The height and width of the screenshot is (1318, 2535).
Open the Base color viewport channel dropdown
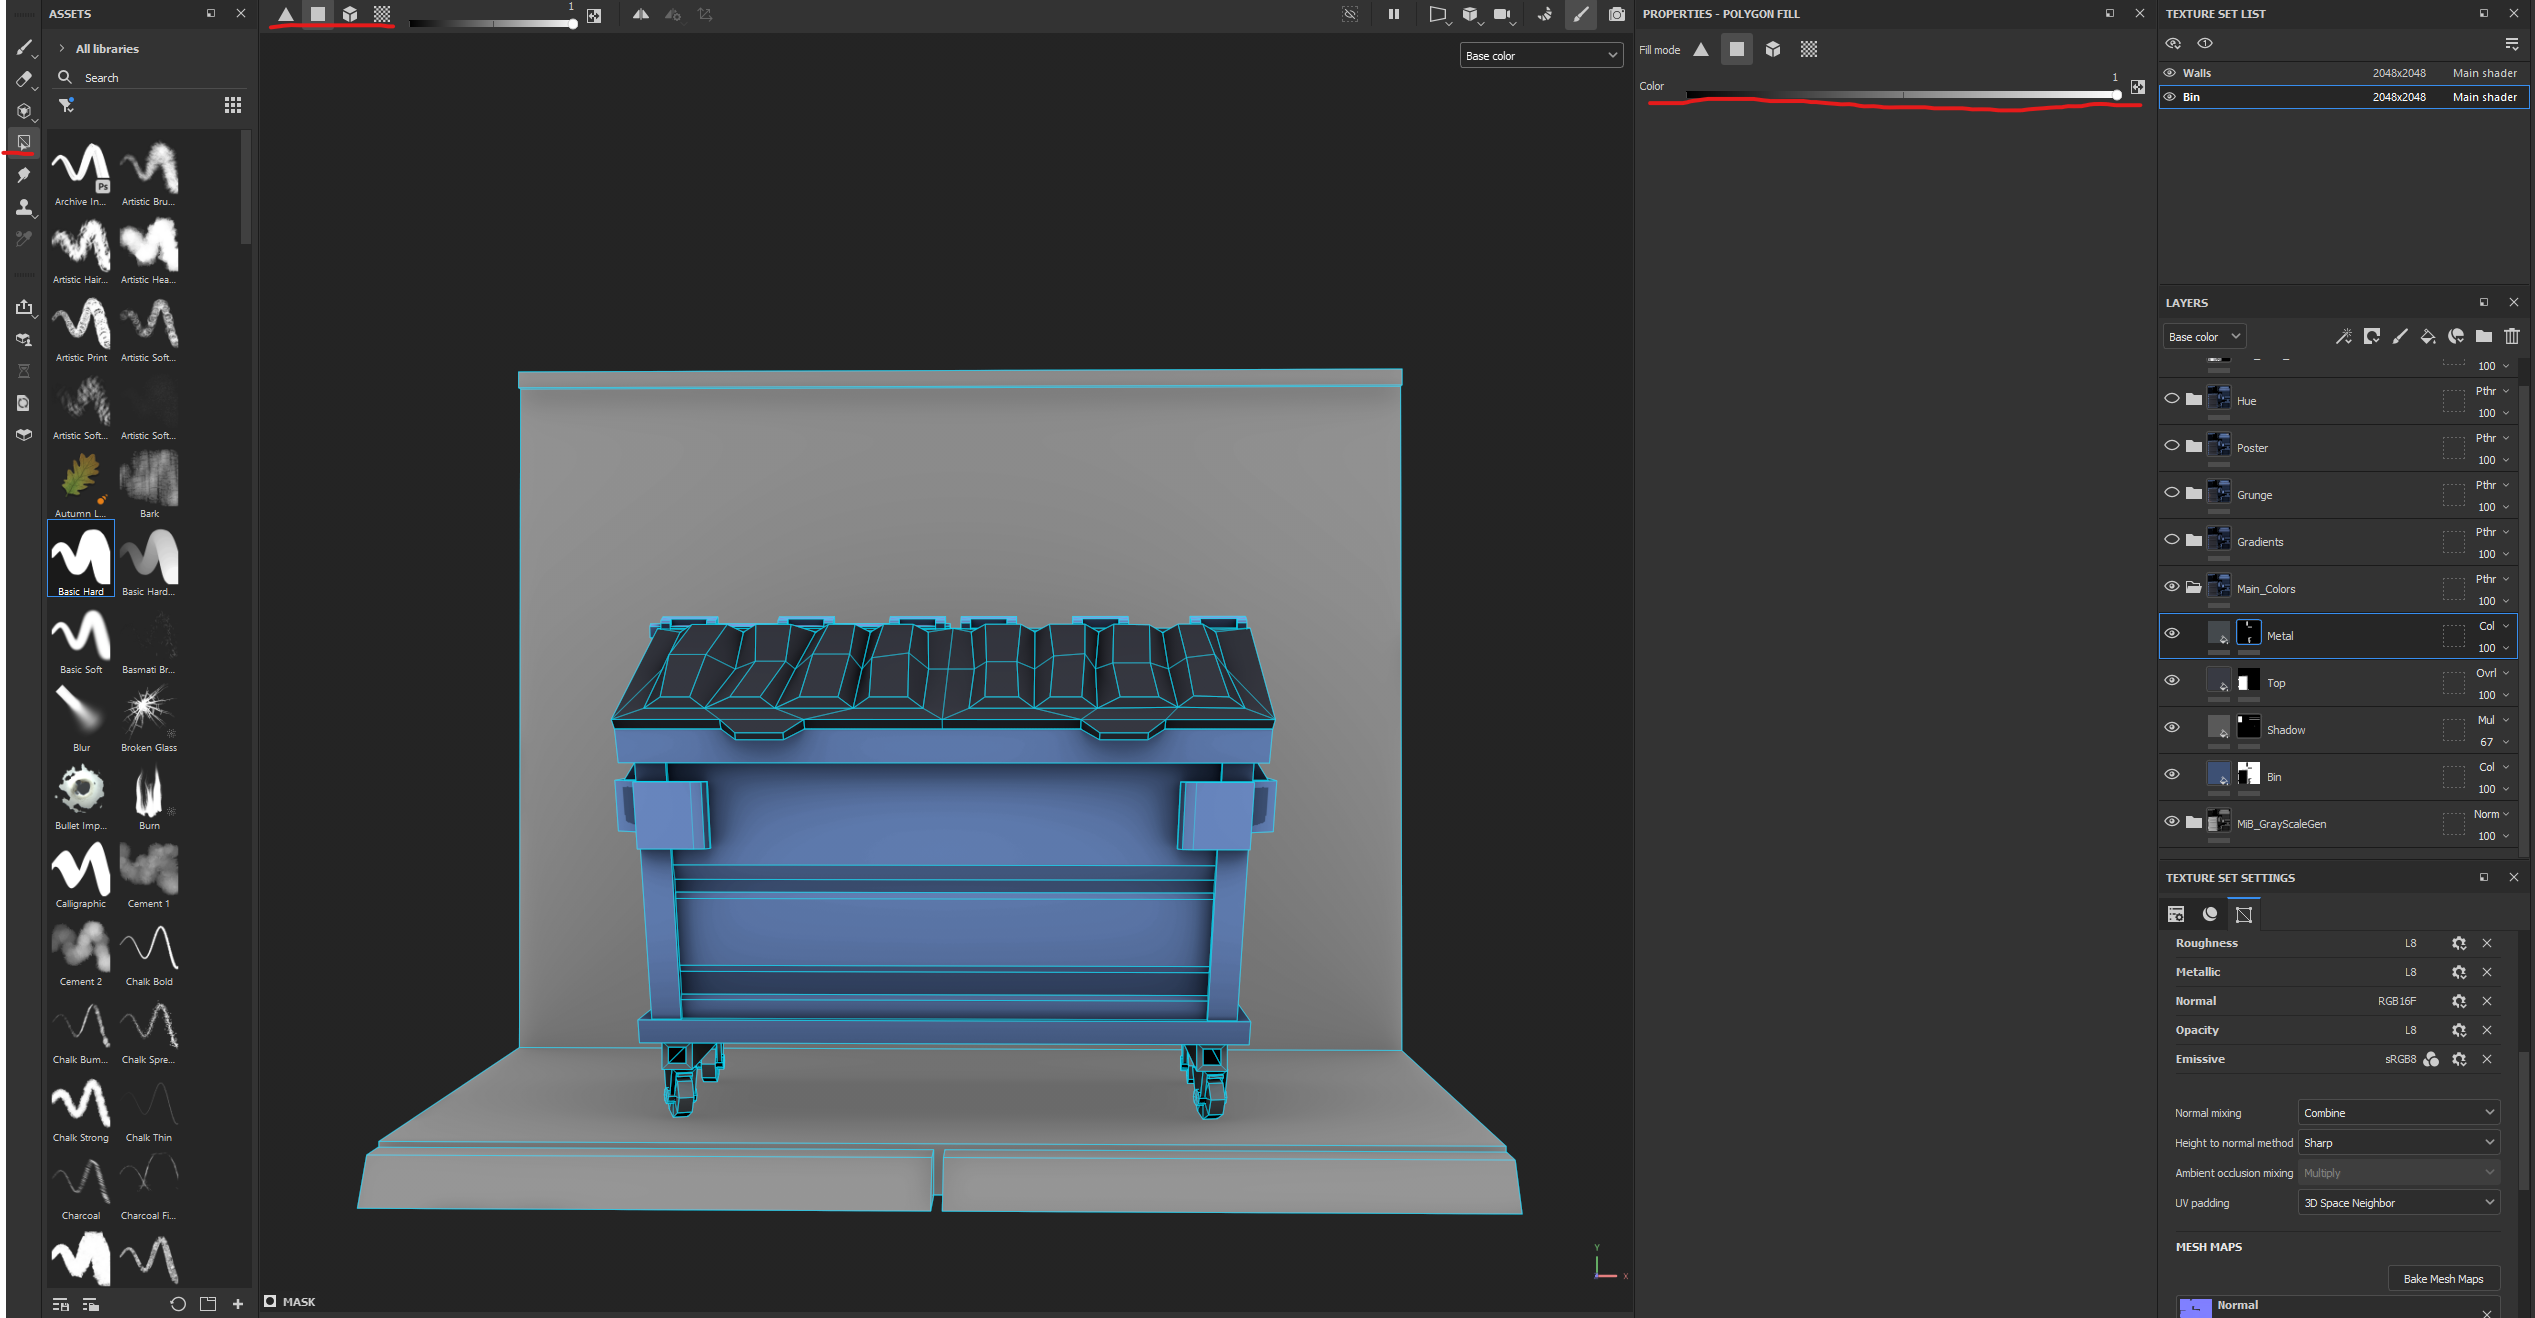point(1540,56)
